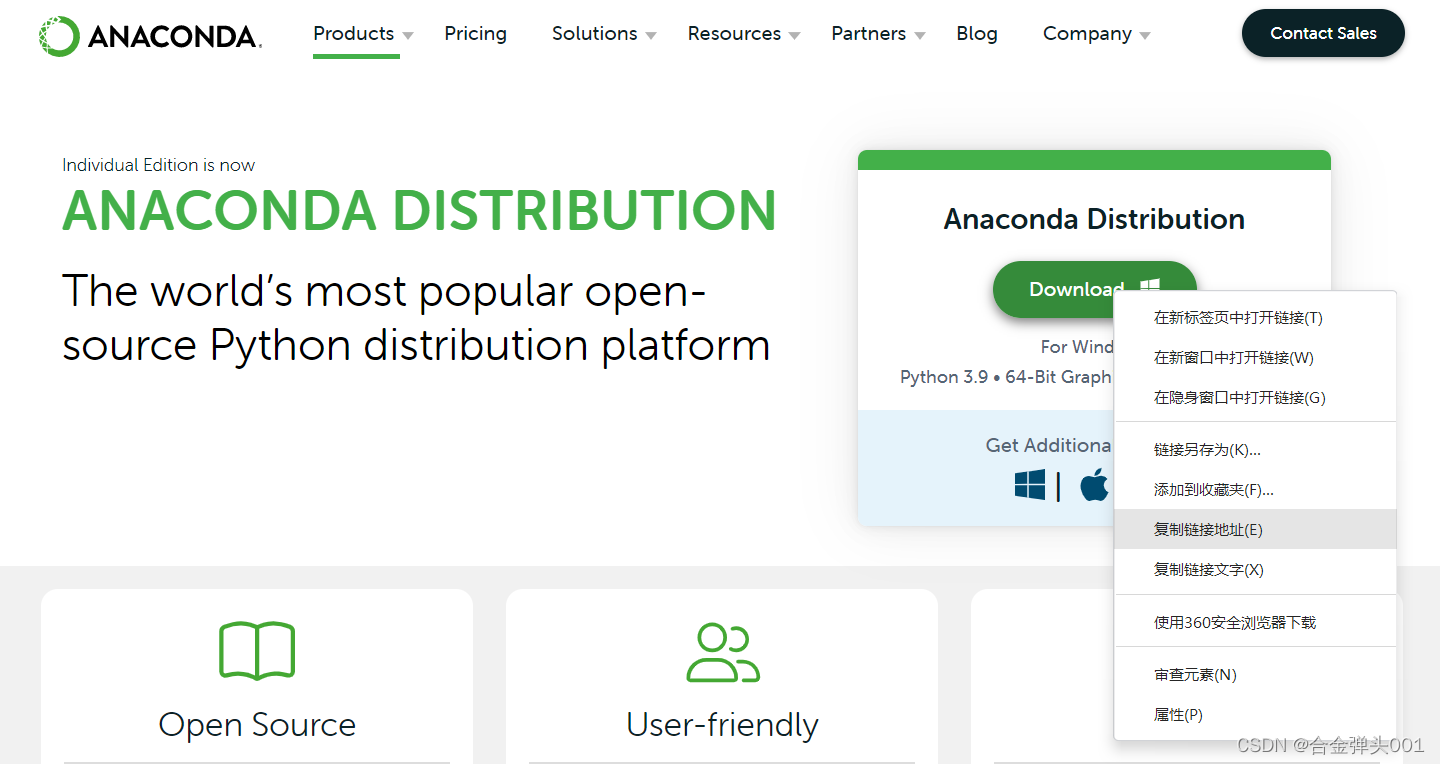The width and height of the screenshot is (1440, 764).
Task: Select 属性(P) from the context menu
Action: (x=1255, y=715)
